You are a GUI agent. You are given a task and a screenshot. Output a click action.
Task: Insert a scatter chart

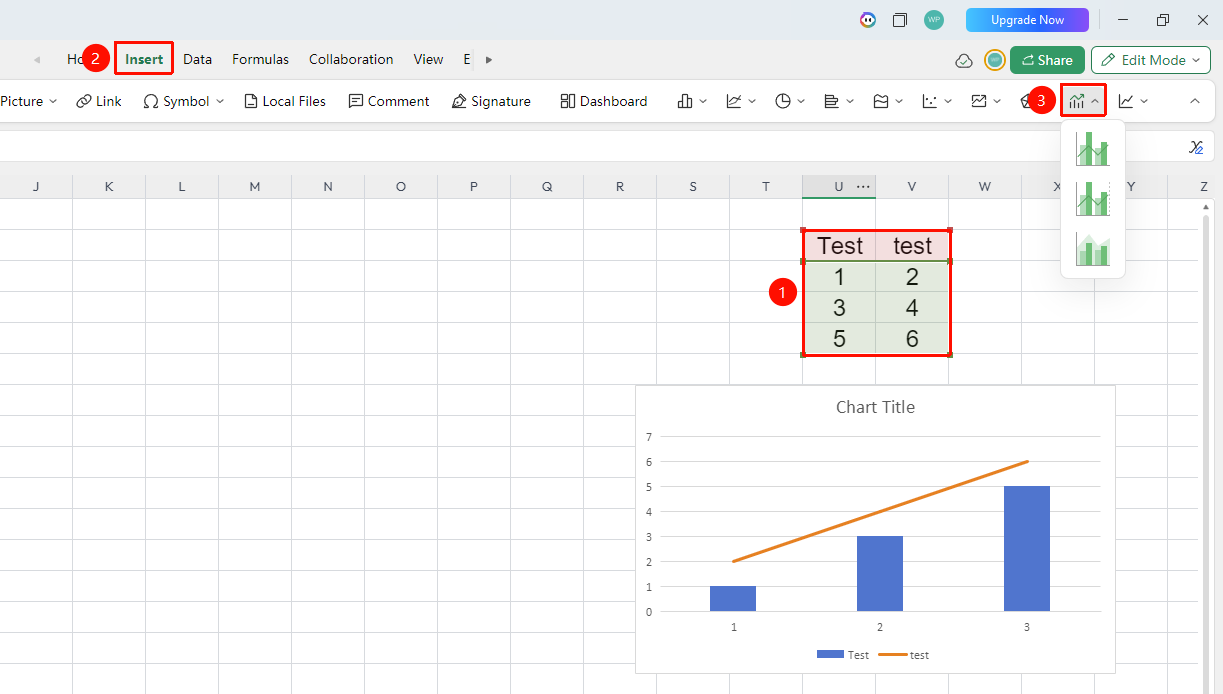click(930, 101)
